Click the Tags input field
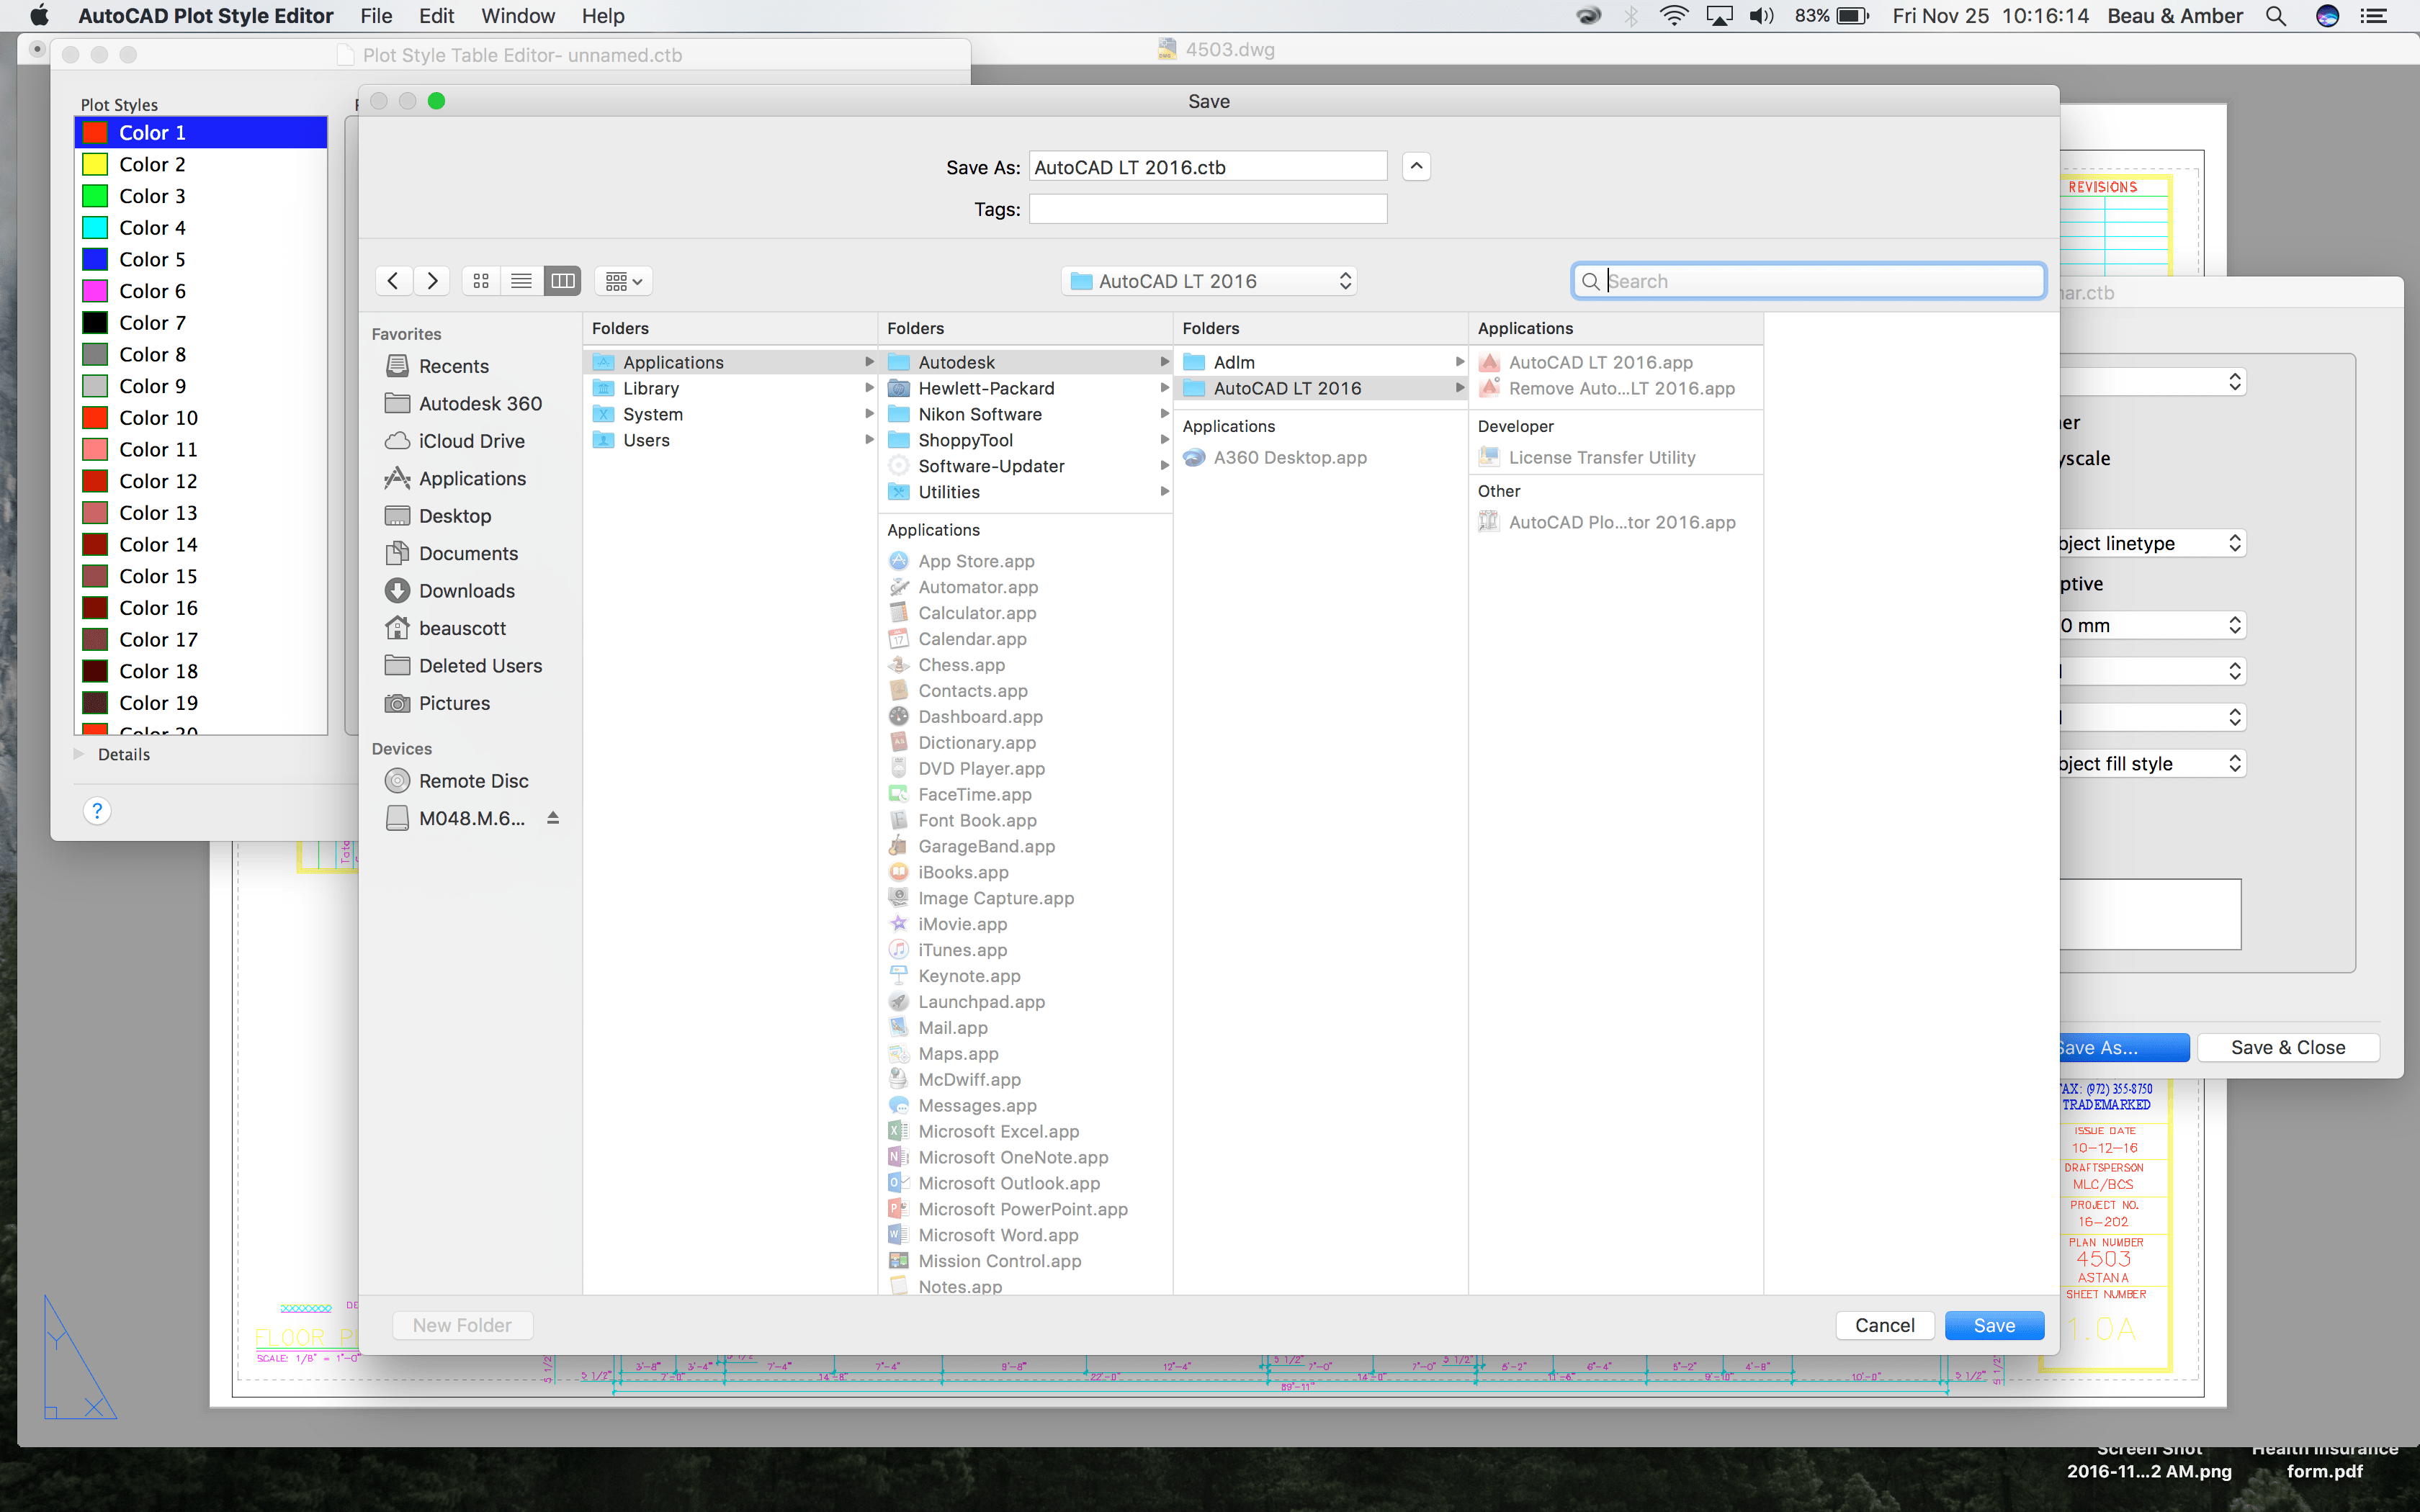This screenshot has width=2420, height=1512. pos(1208,209)
